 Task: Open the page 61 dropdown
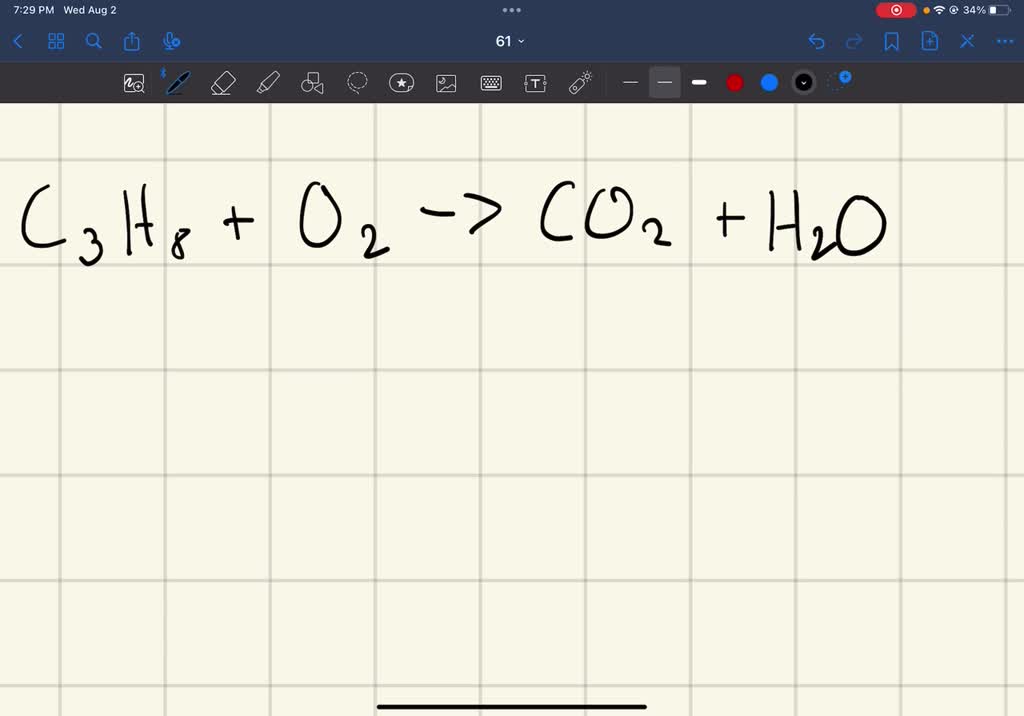tap(508, 41)
